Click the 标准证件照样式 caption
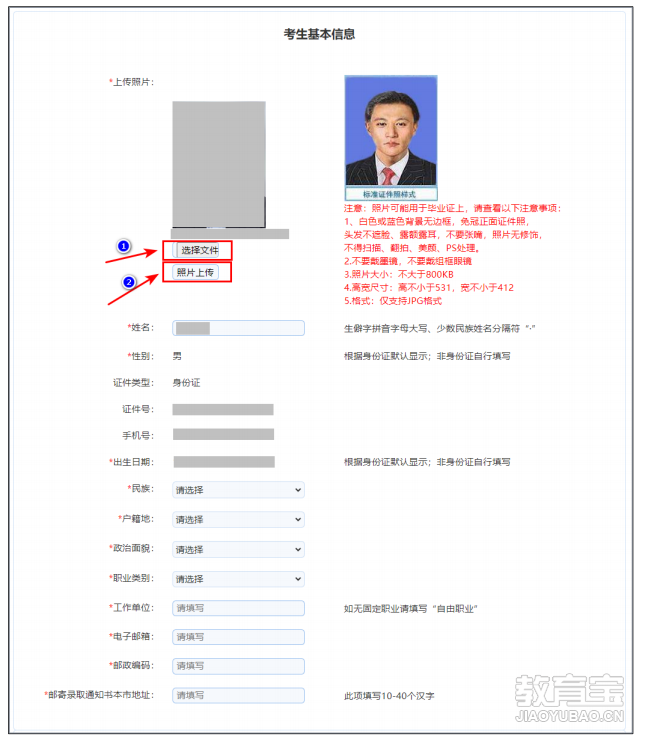Image resolution: width=645 pixels, height=745 pixels. click(391, 194)
